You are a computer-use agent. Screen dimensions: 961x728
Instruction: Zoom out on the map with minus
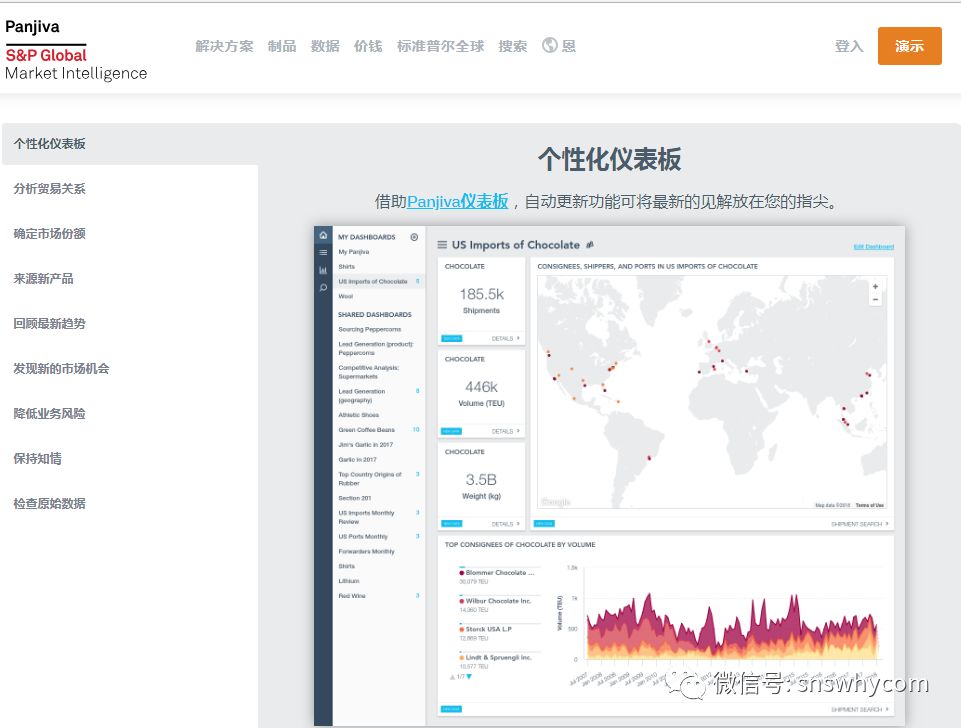(875, 299)
